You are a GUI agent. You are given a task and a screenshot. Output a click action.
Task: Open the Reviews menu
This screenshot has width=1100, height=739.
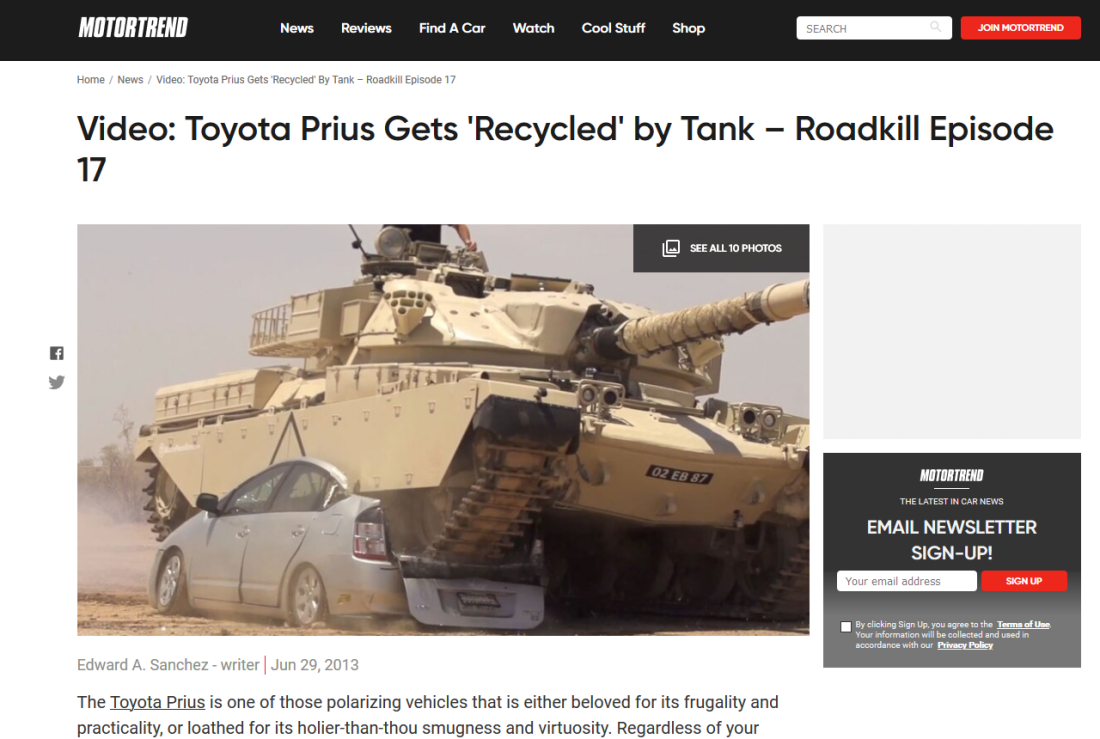pos(366,28)
